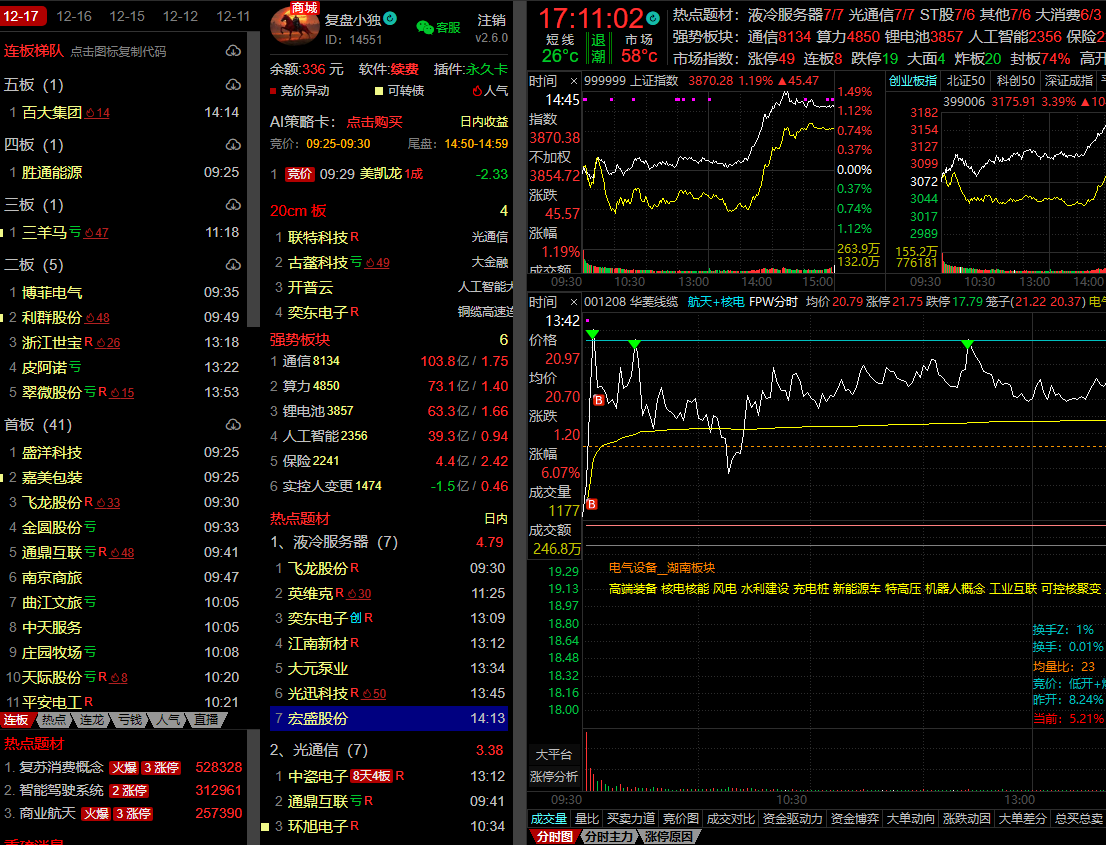Click the refresh icon next to the clock
The width and height of the screenshot is (1106, 845).
click(x=653, y=18)
